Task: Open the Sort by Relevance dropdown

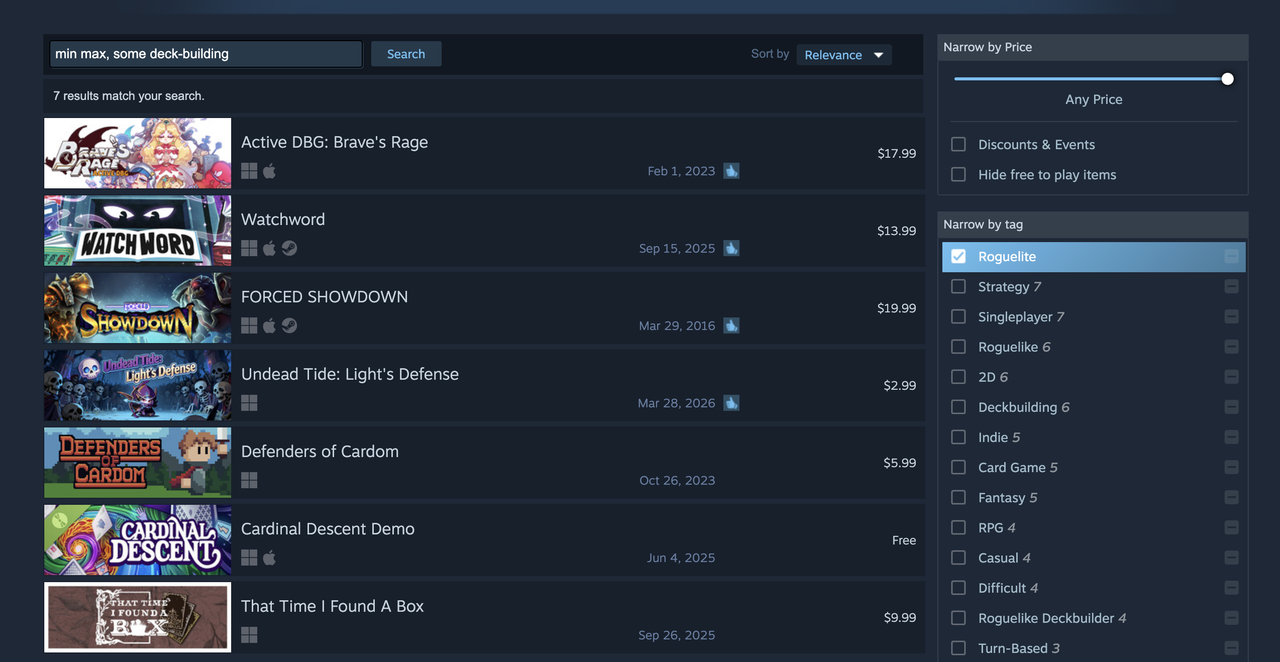Action: pos(844,55)
